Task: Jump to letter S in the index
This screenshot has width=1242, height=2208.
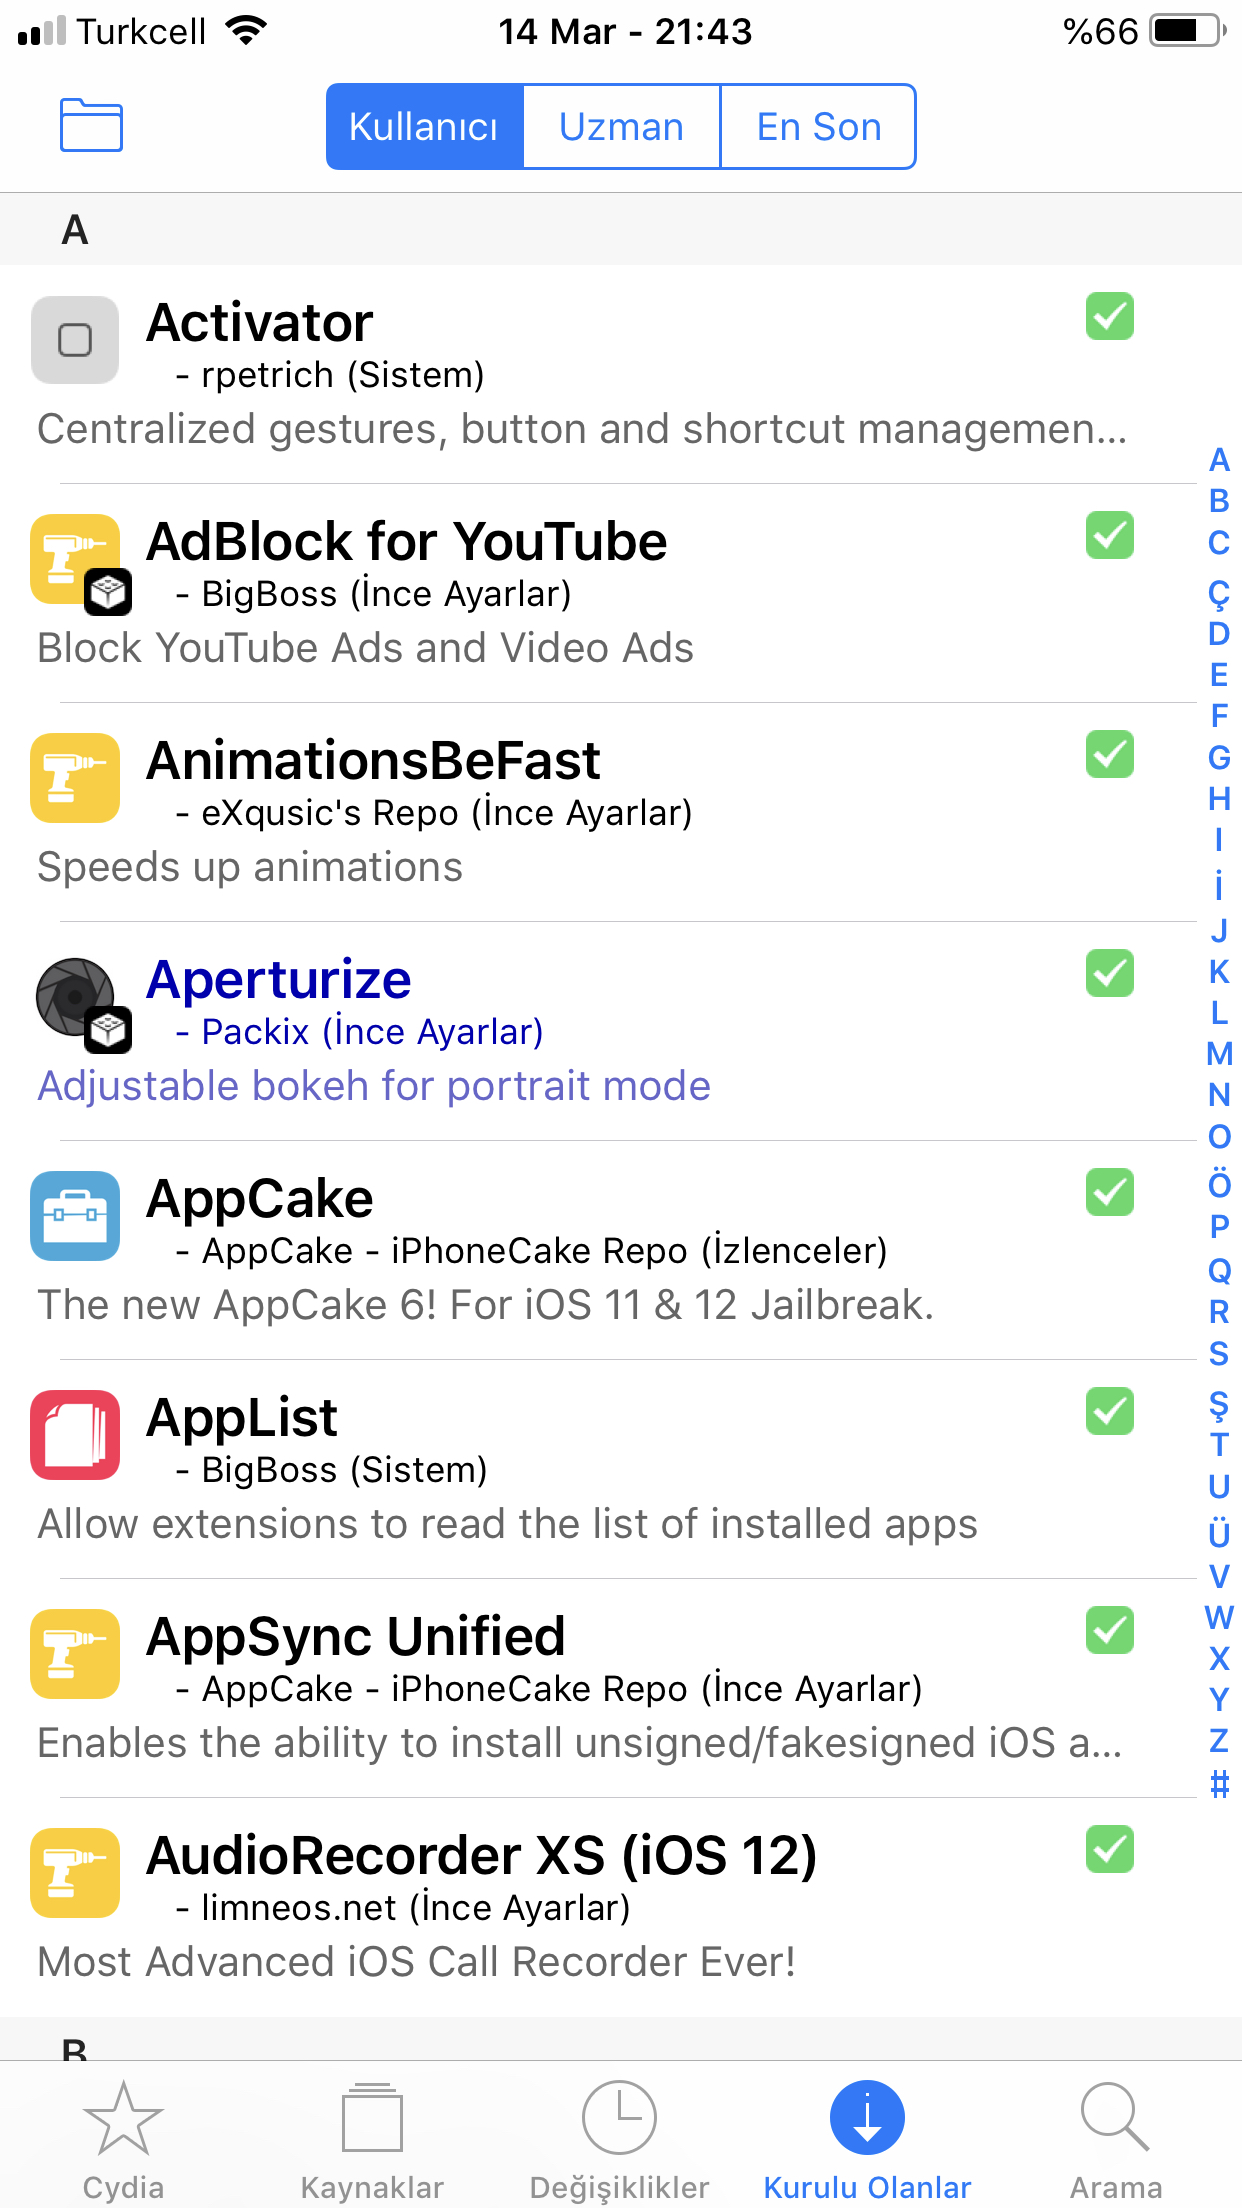Action: (x=1219, y=1354)
